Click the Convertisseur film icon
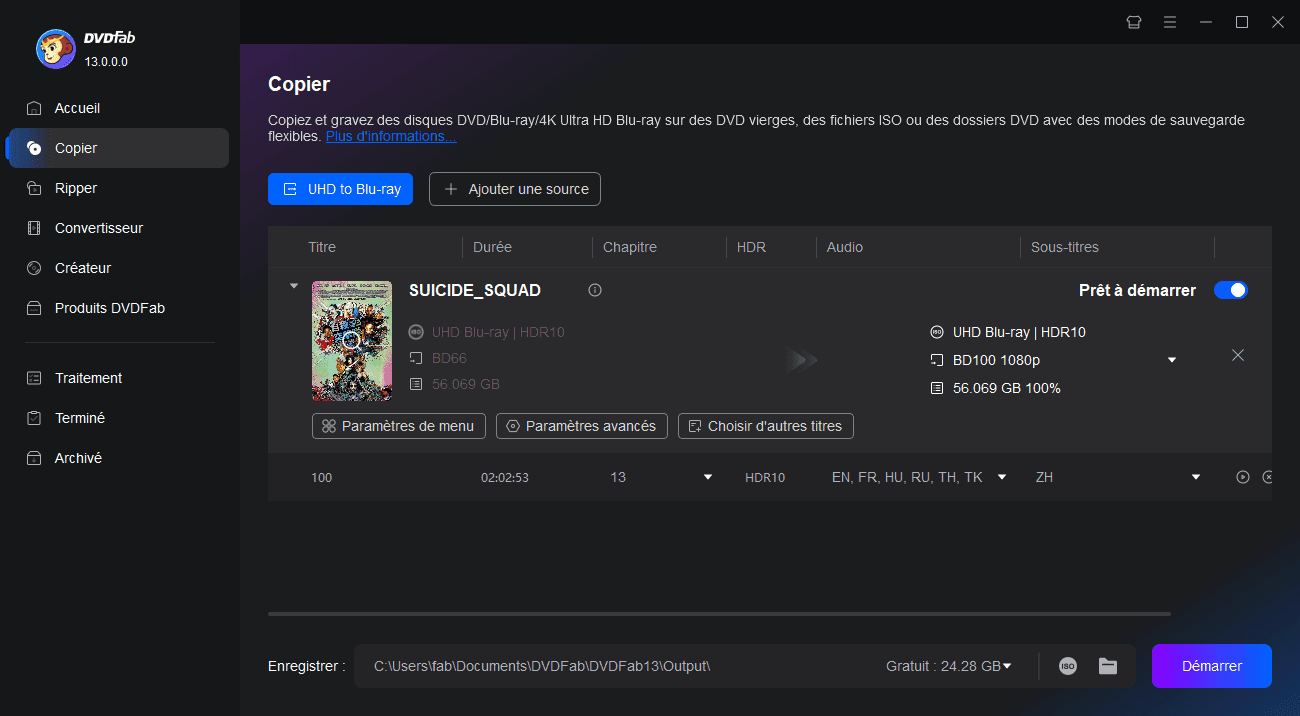Viewport: 1300px width, 716px height. pos(34,228)
